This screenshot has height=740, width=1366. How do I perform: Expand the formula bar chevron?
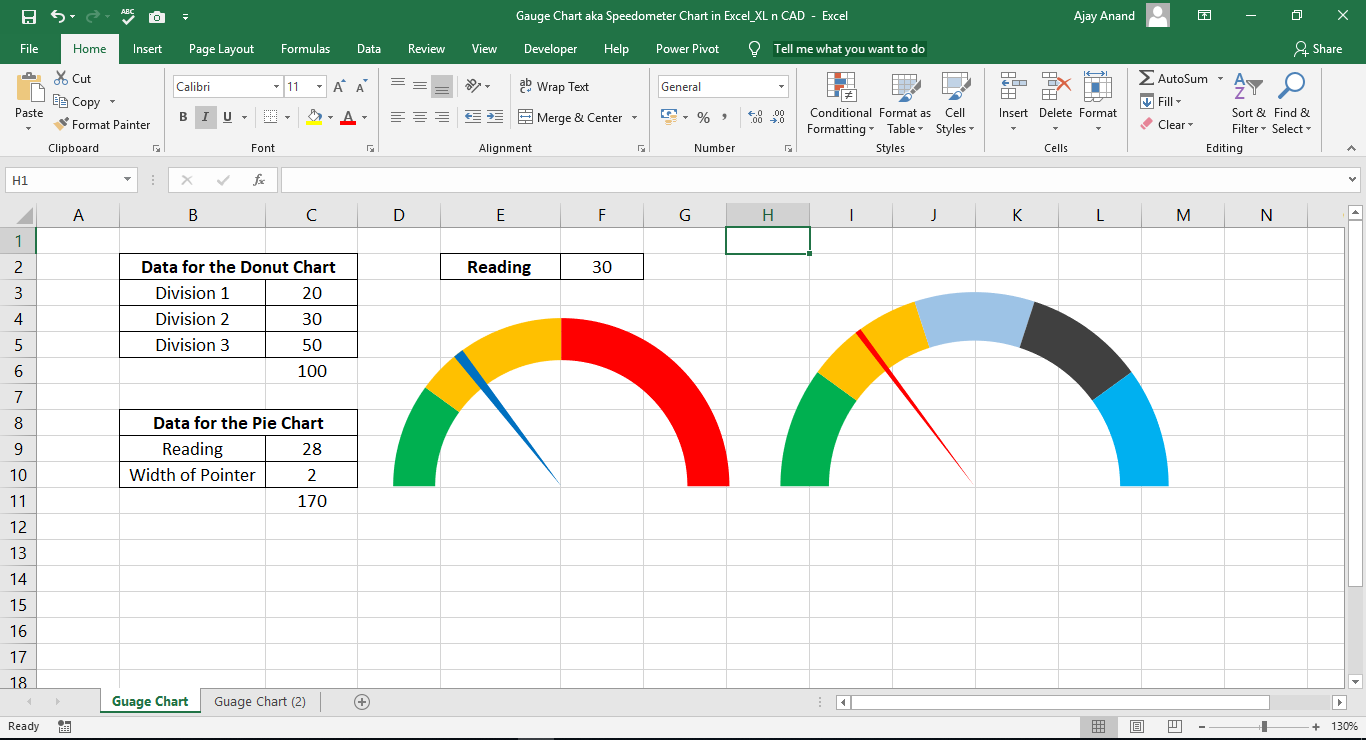1353,180
